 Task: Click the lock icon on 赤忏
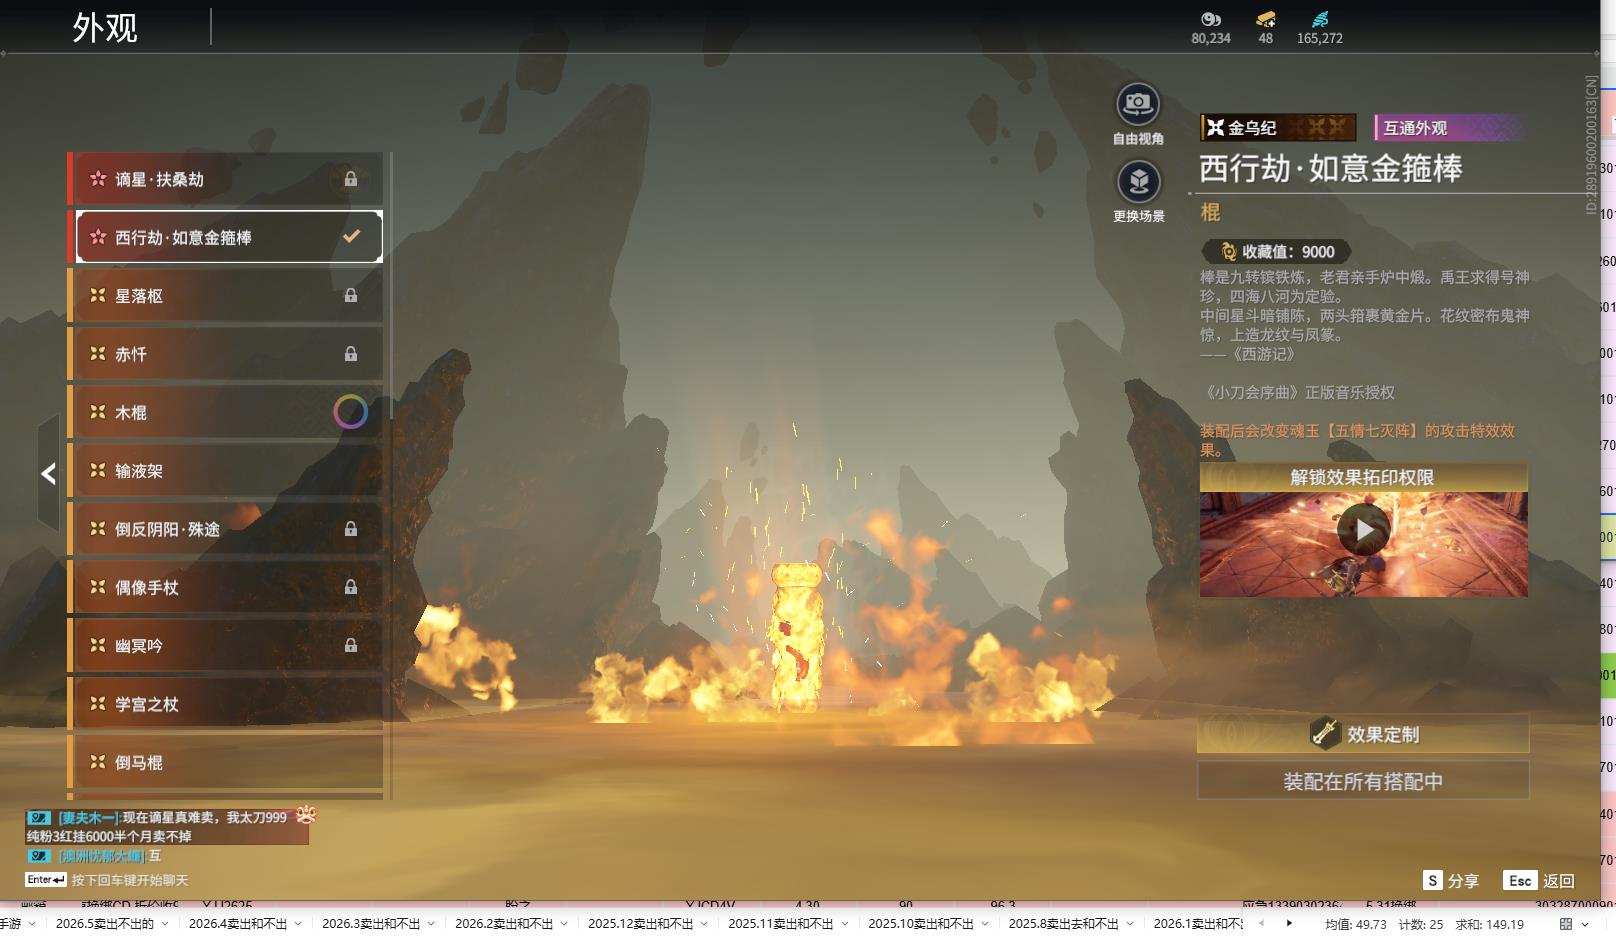(351, 353)
